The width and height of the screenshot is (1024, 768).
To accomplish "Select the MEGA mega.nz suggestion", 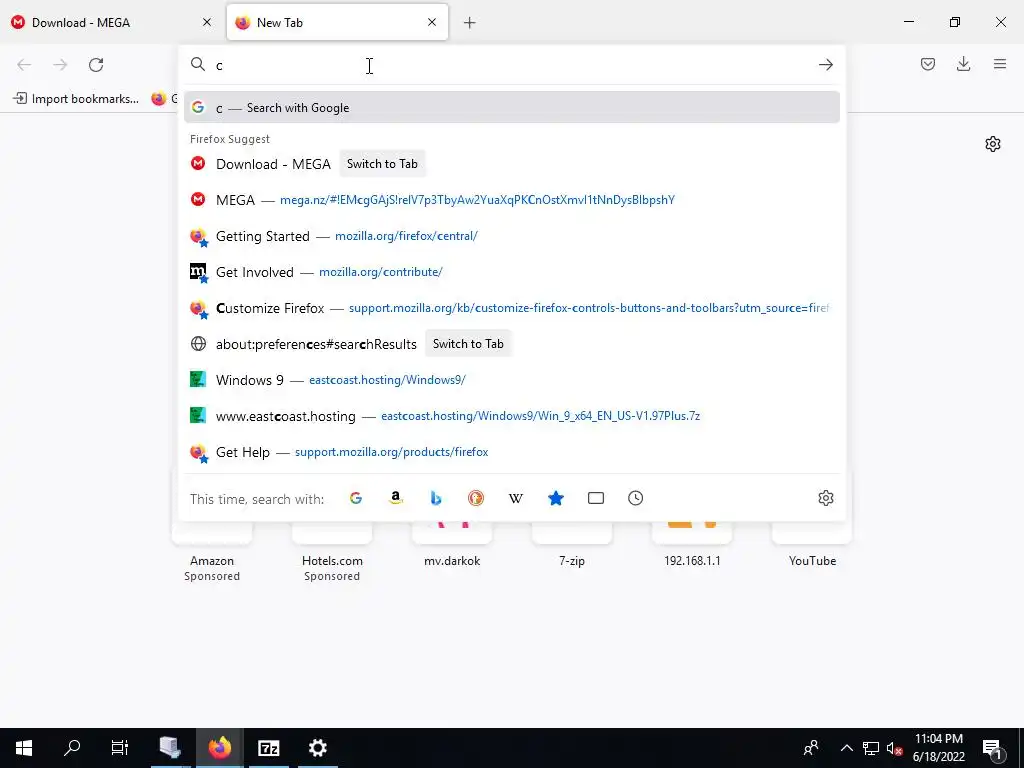I will point(511,200).
